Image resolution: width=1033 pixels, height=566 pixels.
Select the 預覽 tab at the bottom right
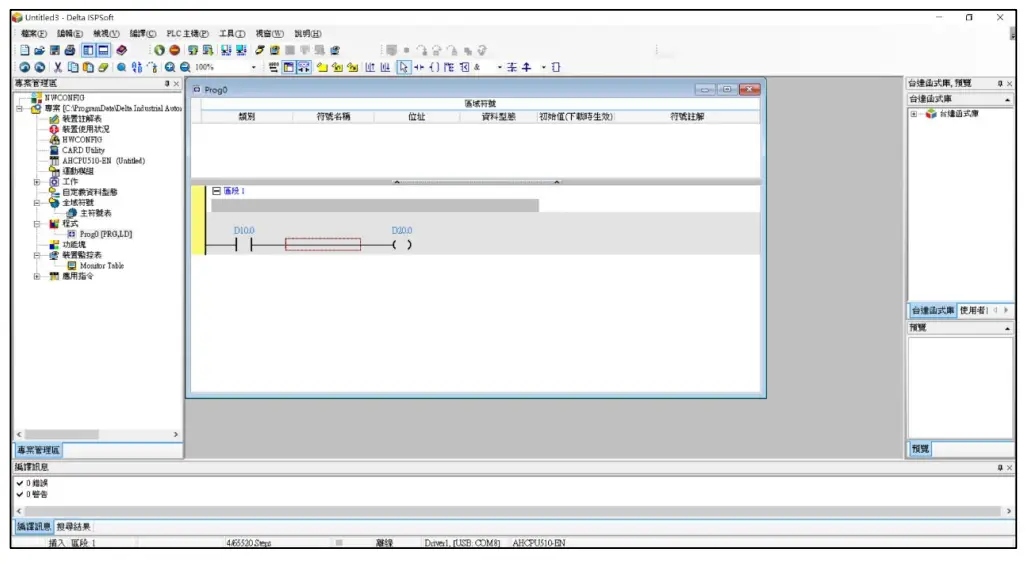click(x=920, y=449)
